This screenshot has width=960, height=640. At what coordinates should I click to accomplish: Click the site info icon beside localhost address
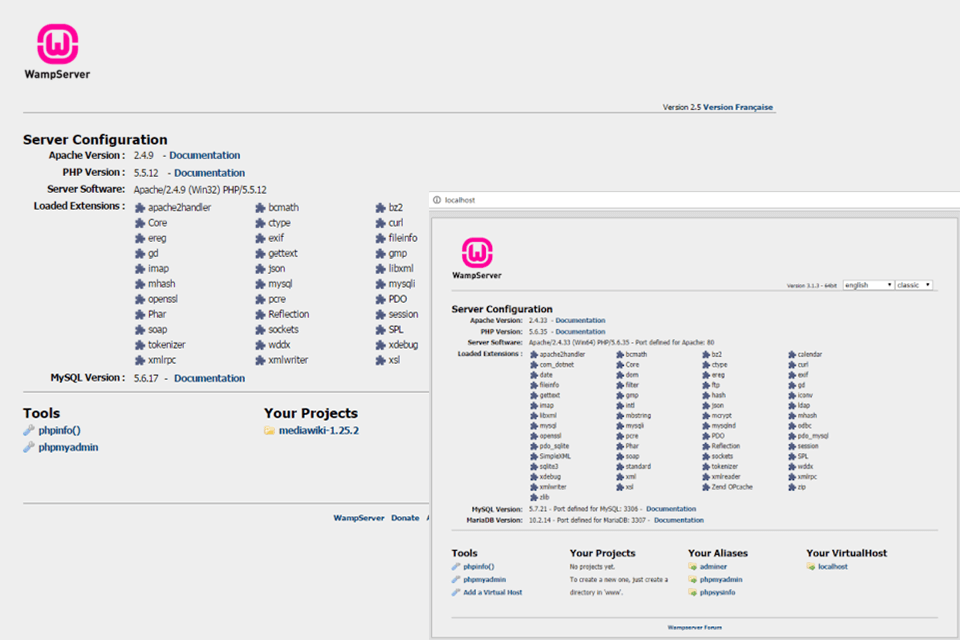click(437, 200)
